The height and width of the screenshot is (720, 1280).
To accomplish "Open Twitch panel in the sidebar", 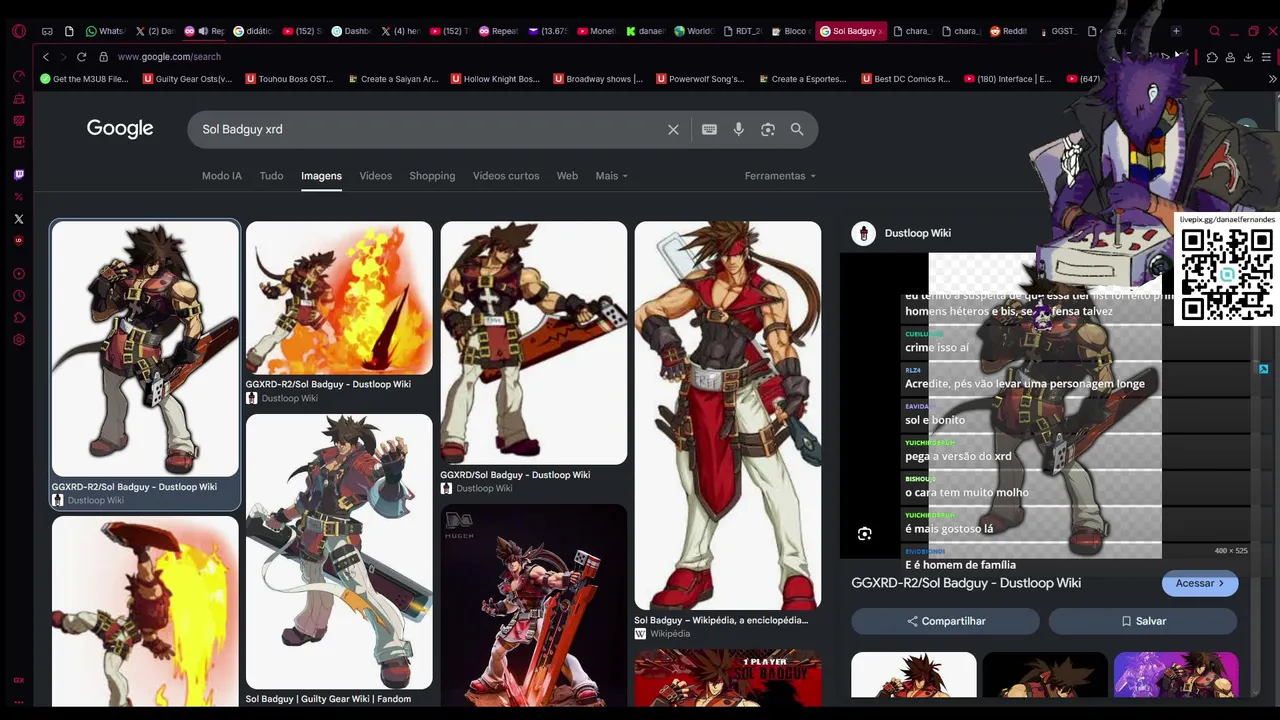I will (x=18, y=175).
